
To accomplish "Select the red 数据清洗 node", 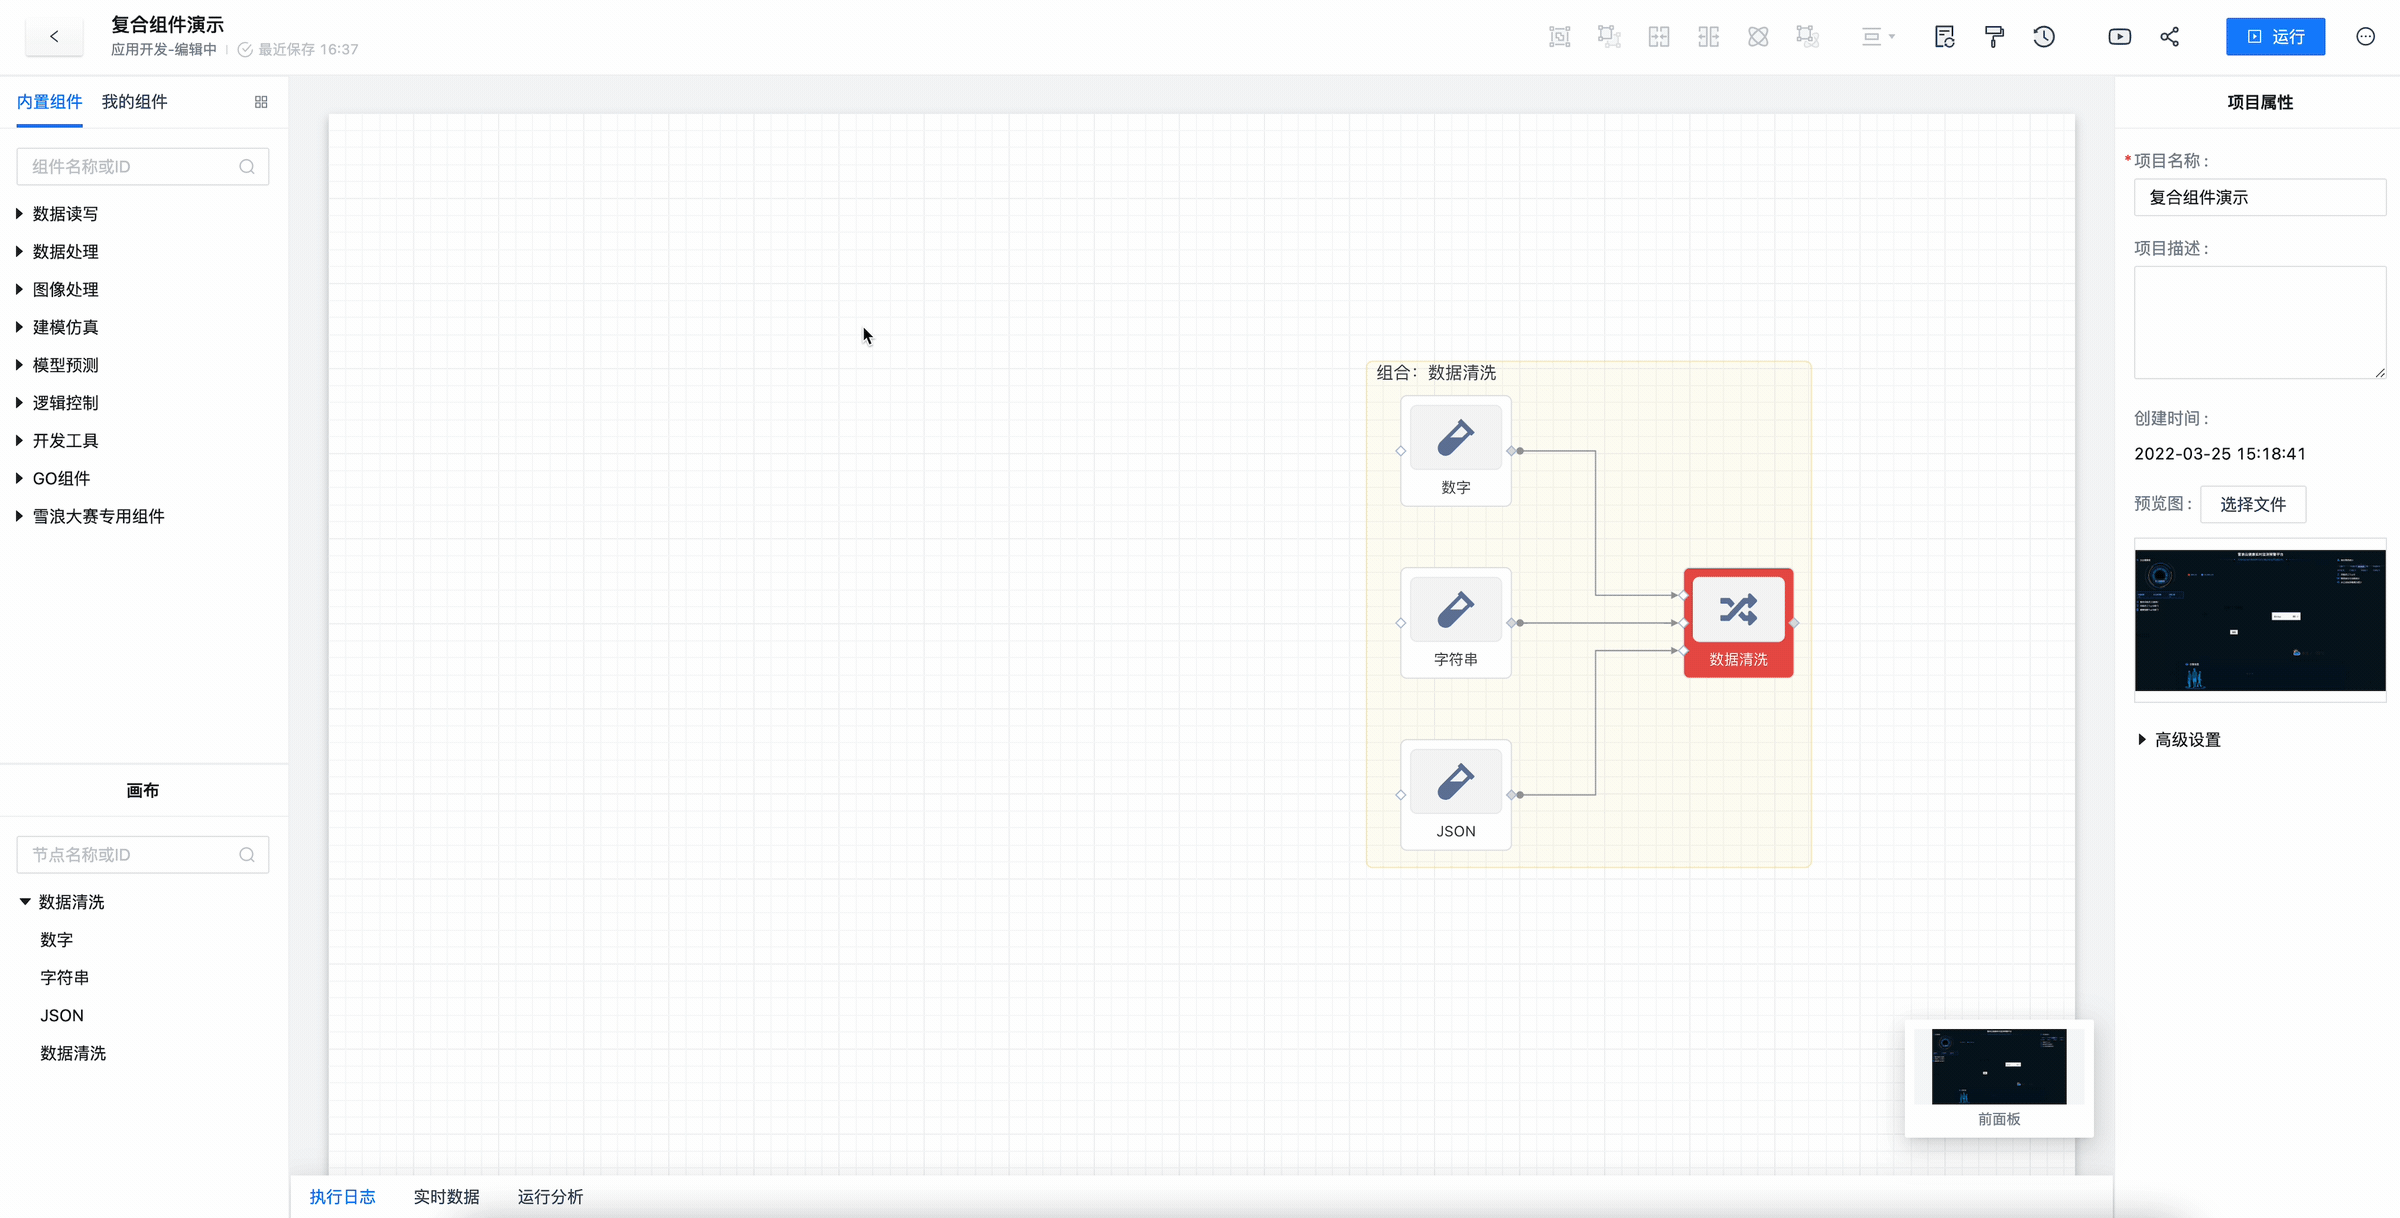I will point(1738,622).
